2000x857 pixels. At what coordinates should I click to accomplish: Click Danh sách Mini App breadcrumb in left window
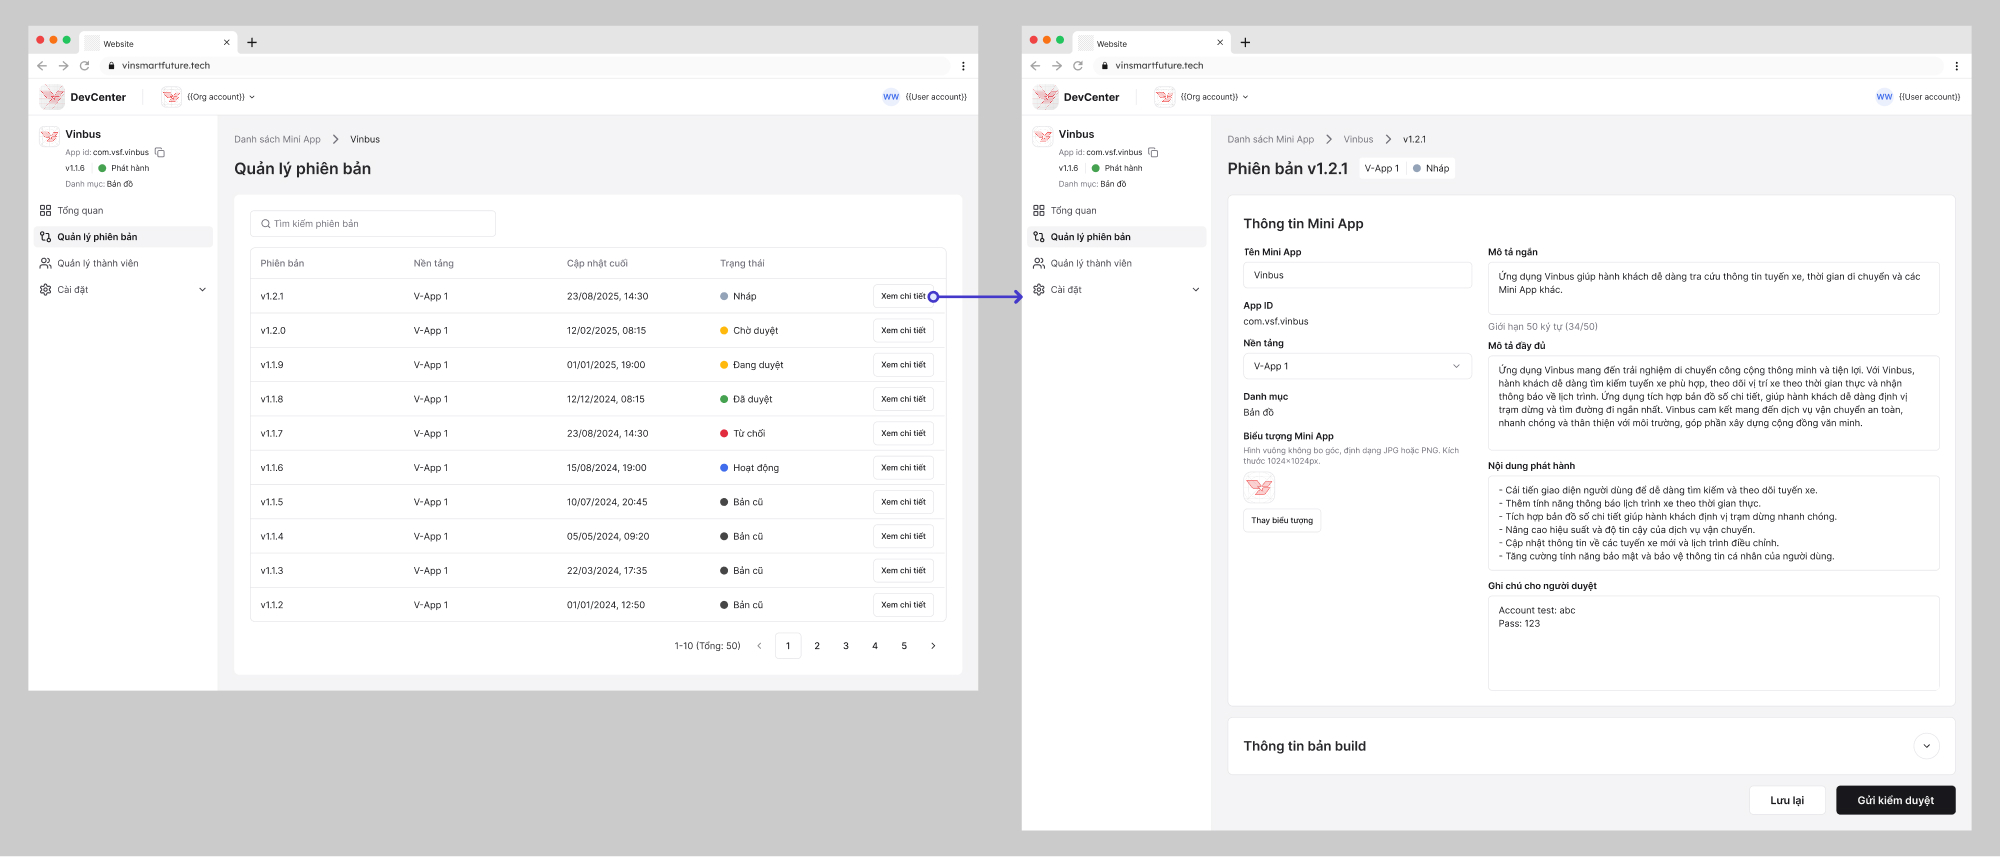click(x=277, y=140)
